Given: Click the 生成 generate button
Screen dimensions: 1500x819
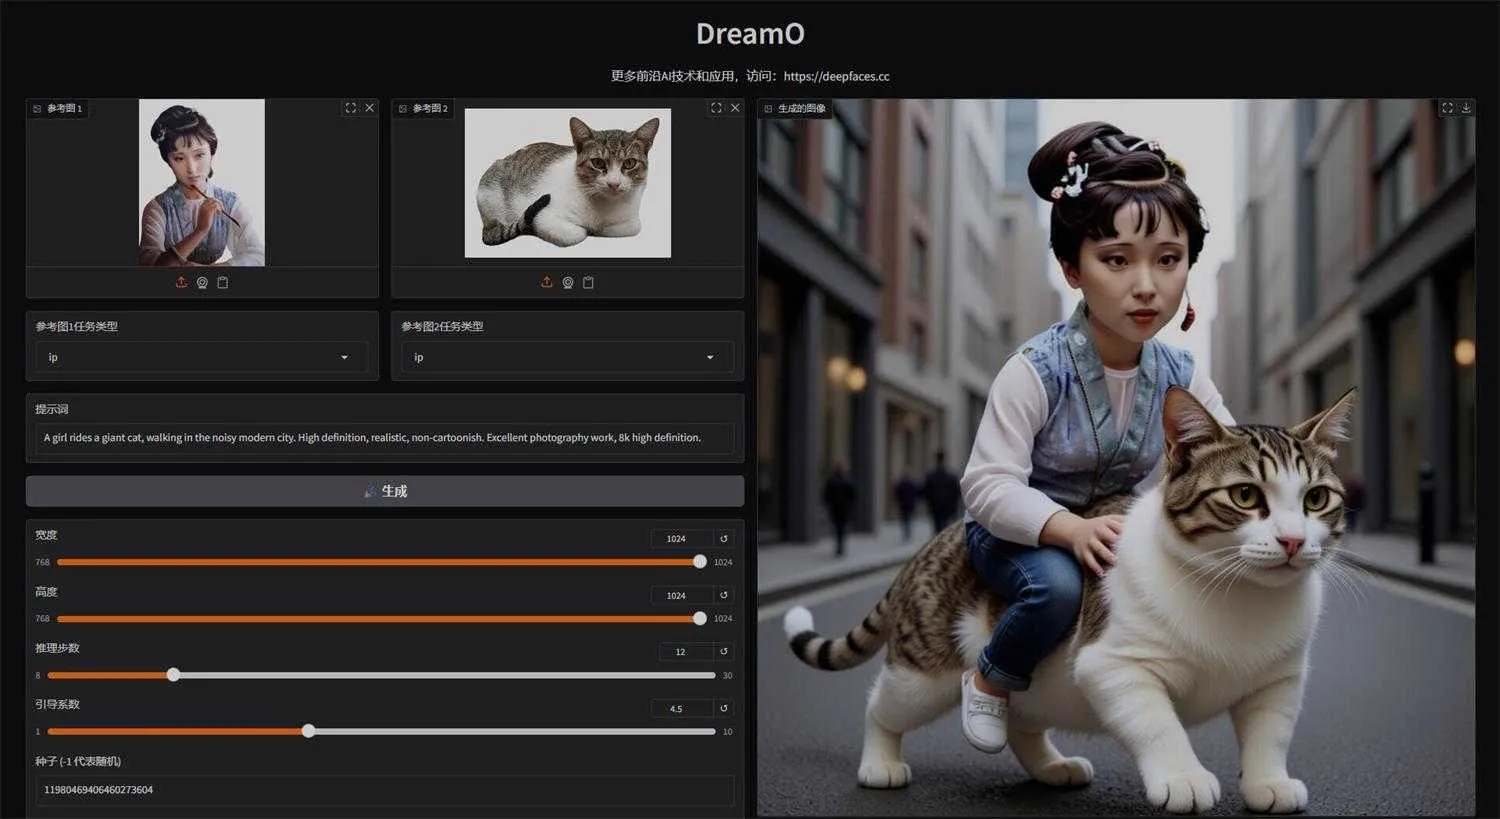Looking at the screenshot, I should point(385,491).
